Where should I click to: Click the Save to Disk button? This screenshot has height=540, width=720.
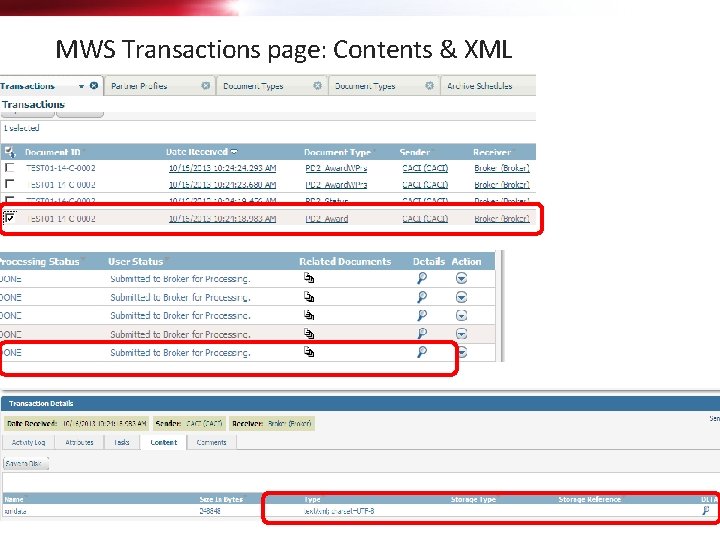25,463
